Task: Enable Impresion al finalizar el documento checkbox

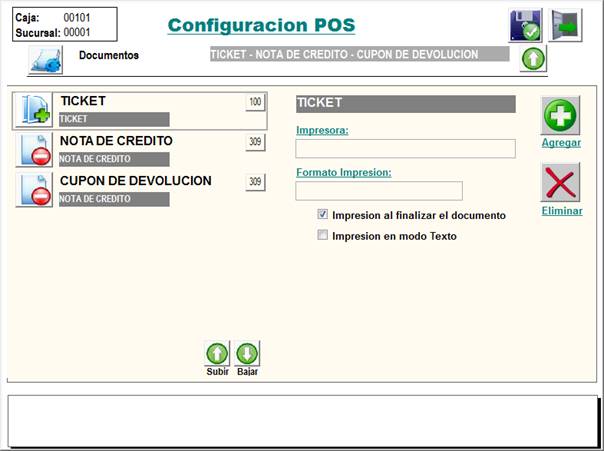Action: click(x=322, y=214)
